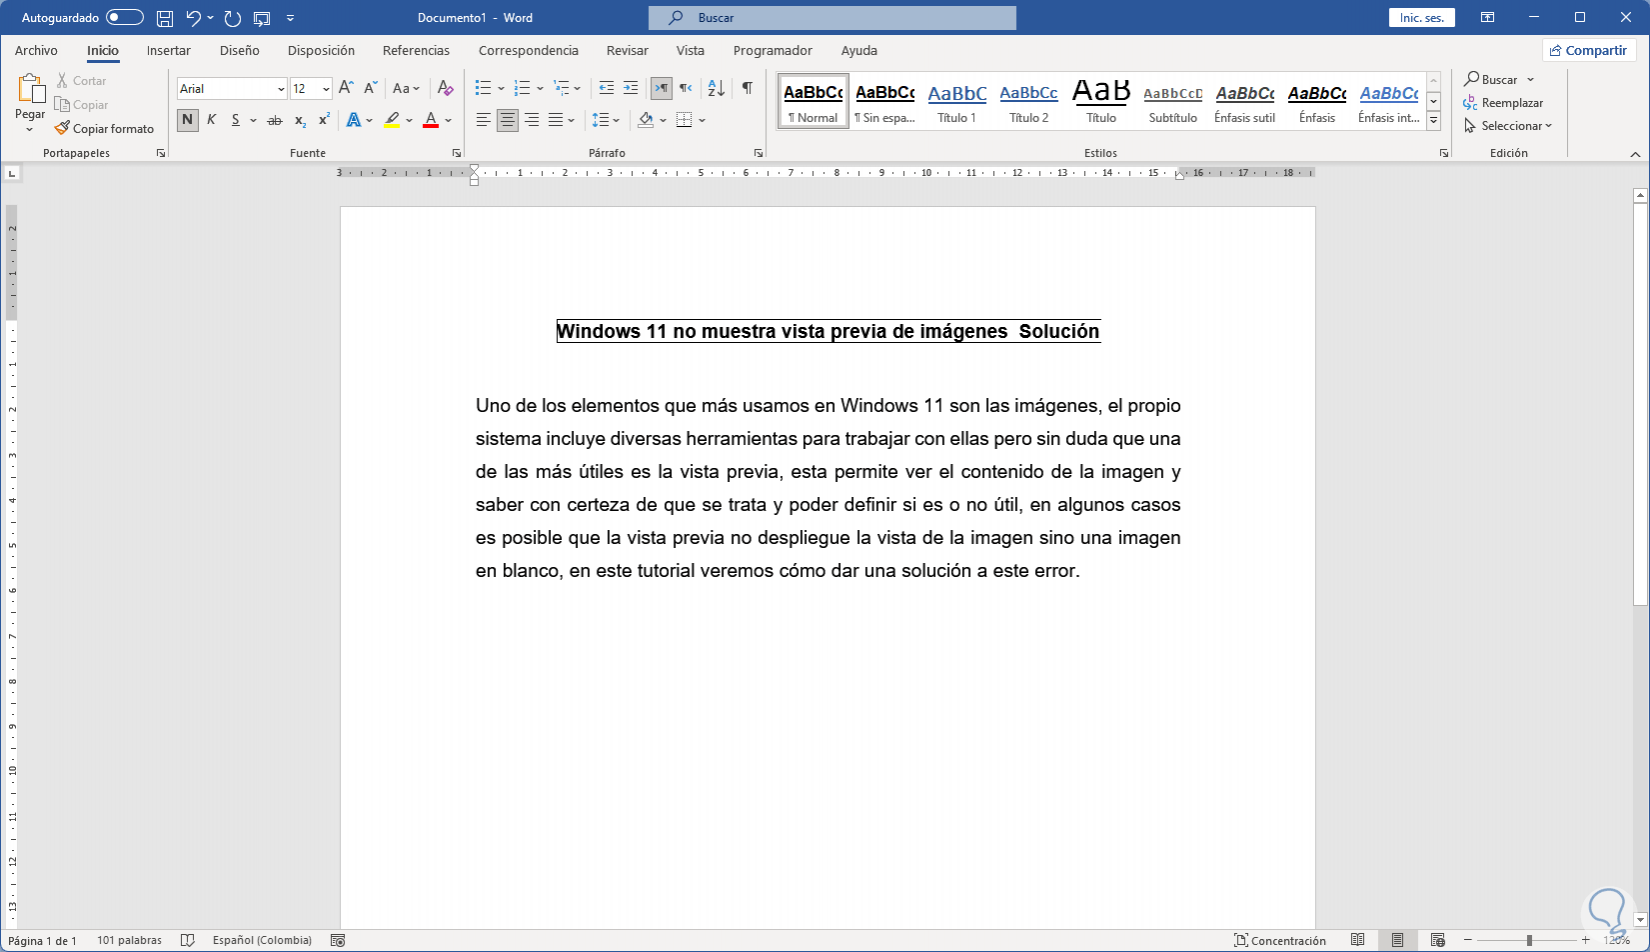This screenshot has width=1650, height=952.
Task: Decrease the font size
Action: click(x=370, y=88)
